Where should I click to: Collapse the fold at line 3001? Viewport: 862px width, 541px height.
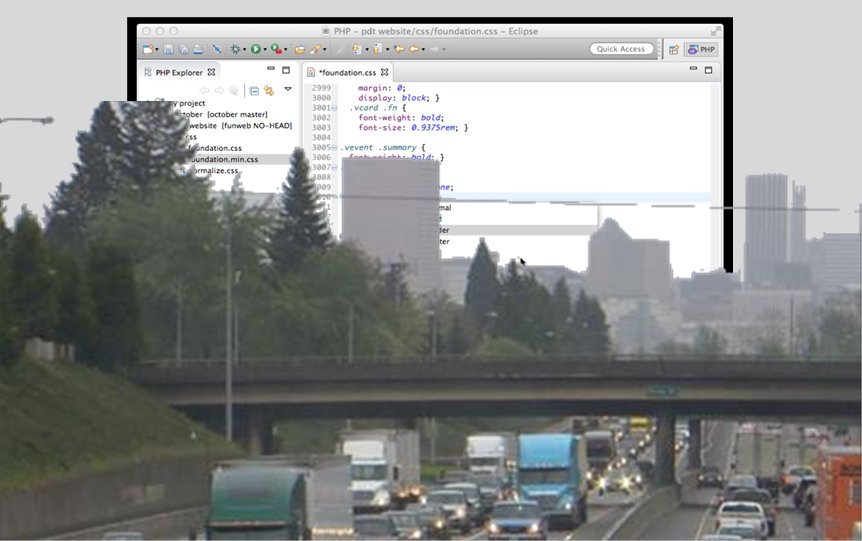pyautogui.click(x=334, y=108)
